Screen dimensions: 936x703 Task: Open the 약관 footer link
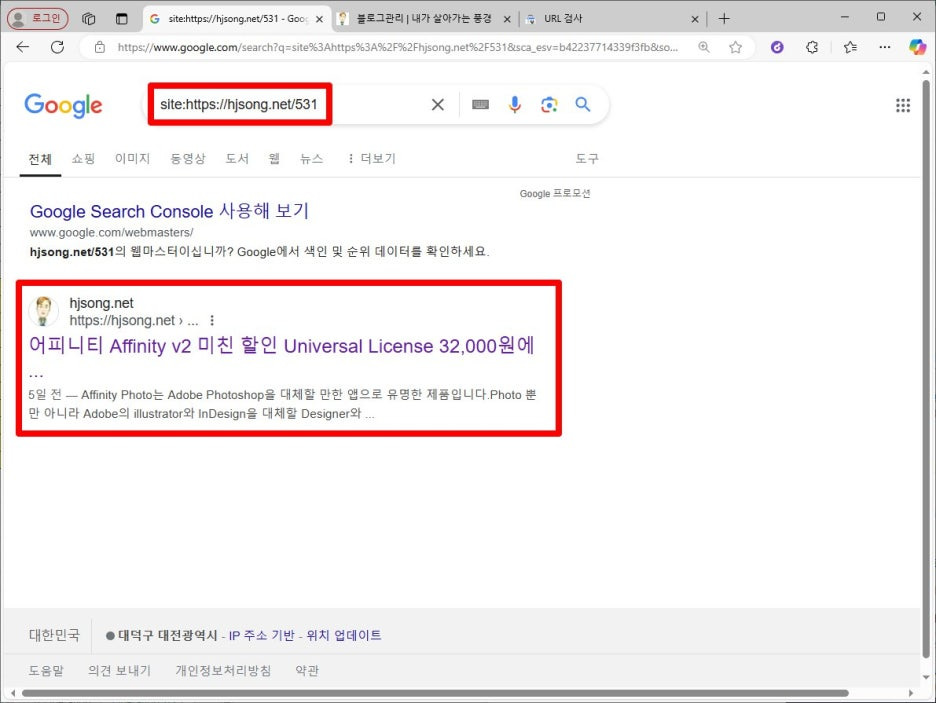(307, 671)
